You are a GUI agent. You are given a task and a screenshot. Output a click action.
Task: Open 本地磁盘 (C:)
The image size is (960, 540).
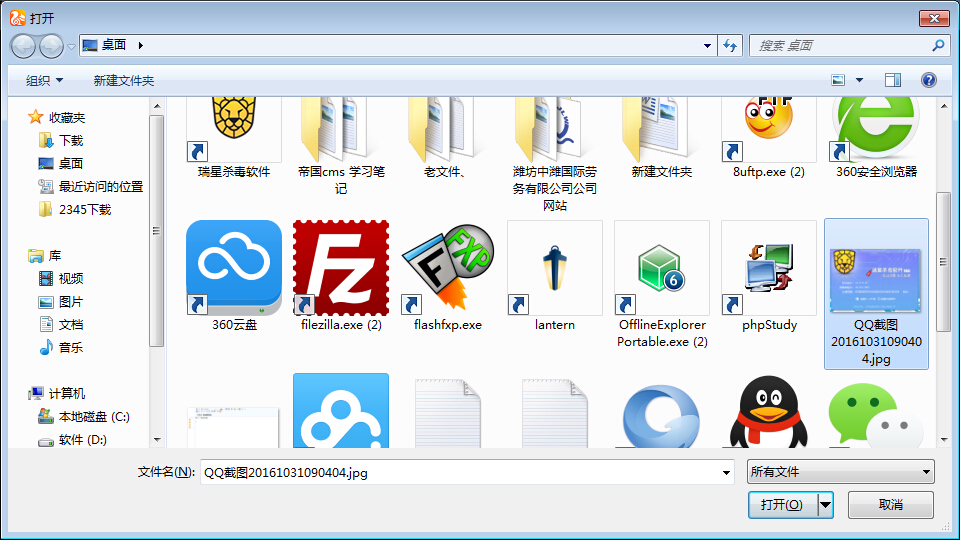coord(94,416)
